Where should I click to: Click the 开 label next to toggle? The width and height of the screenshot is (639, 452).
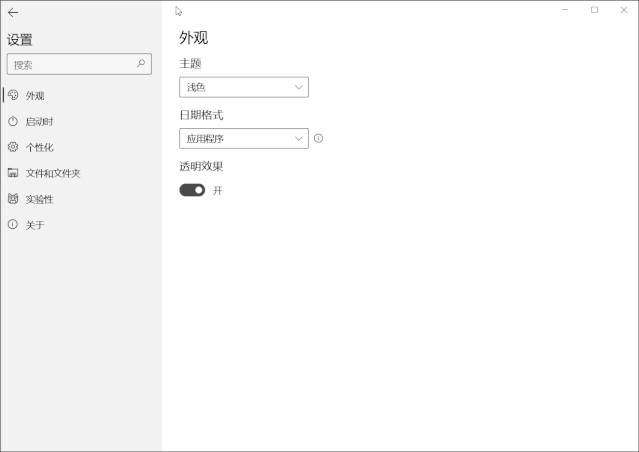[218, 190]
